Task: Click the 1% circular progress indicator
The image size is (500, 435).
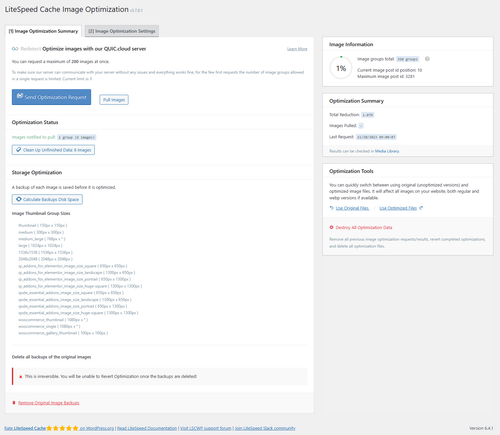Action: click(341, 68)
